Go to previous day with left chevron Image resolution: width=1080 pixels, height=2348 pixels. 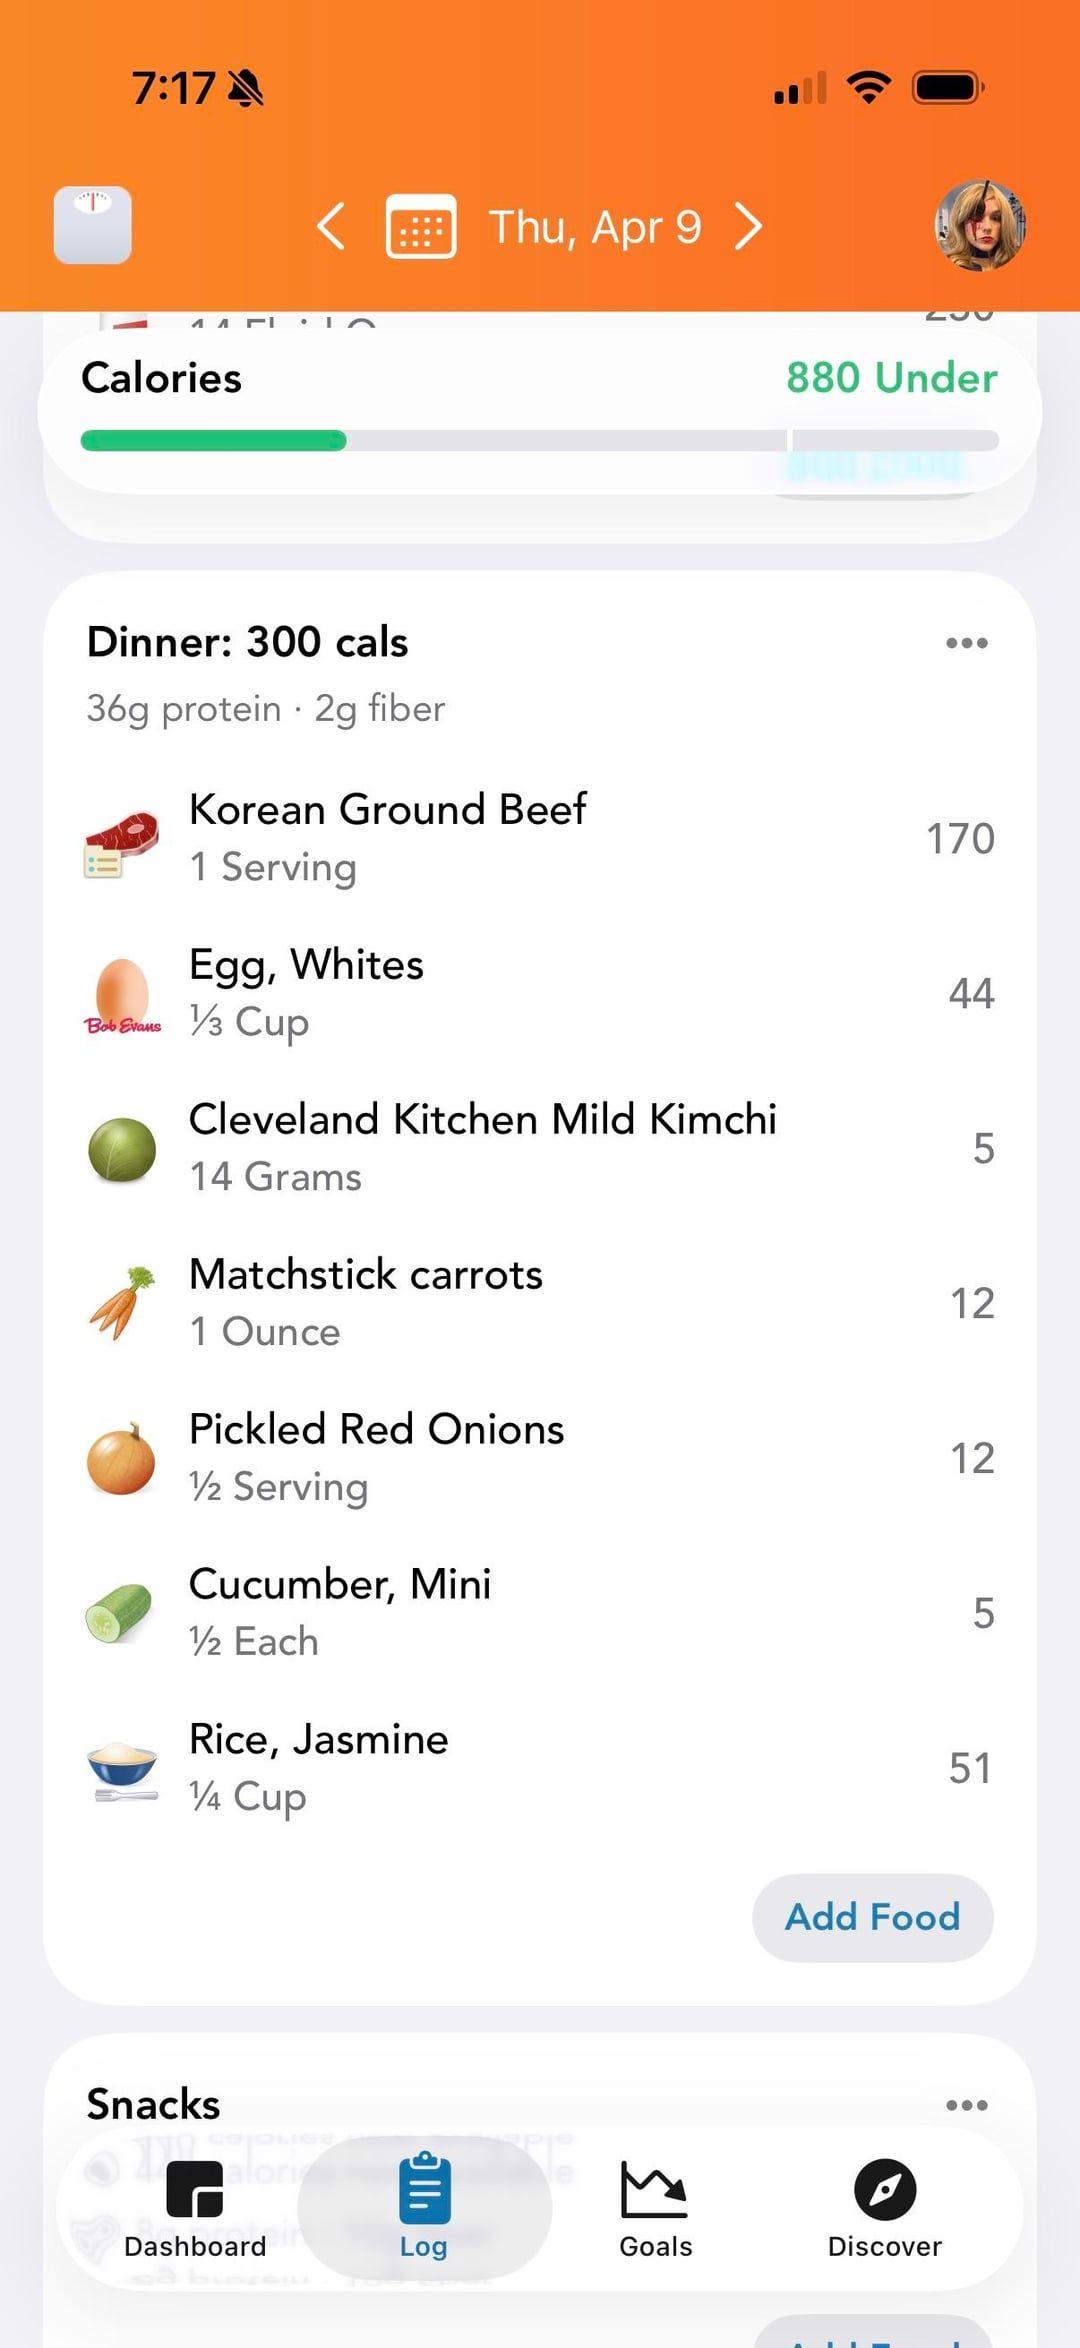[331, 226]
